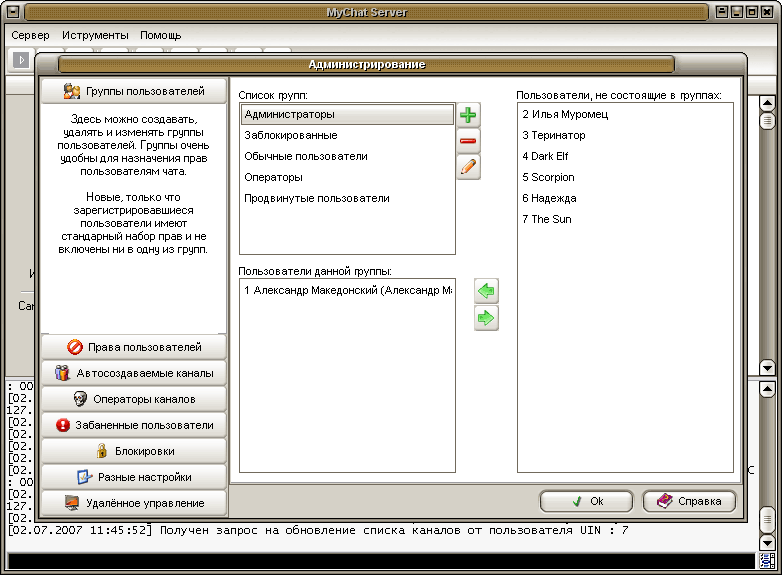Select user 3 Теринатор
Viewport: 782px width, 575px height.
click(x=625, y=135)
